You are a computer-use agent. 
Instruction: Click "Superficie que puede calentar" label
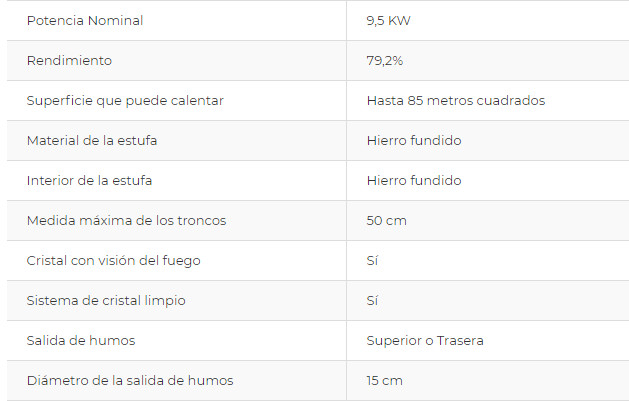point(125,100)
